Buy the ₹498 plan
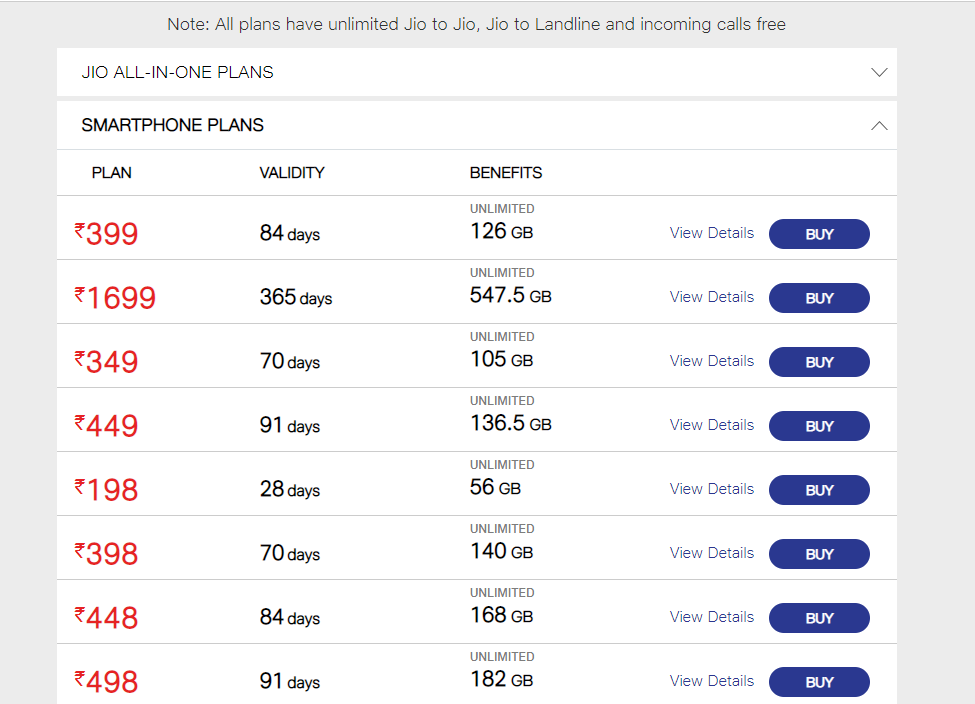 point(819,682)
